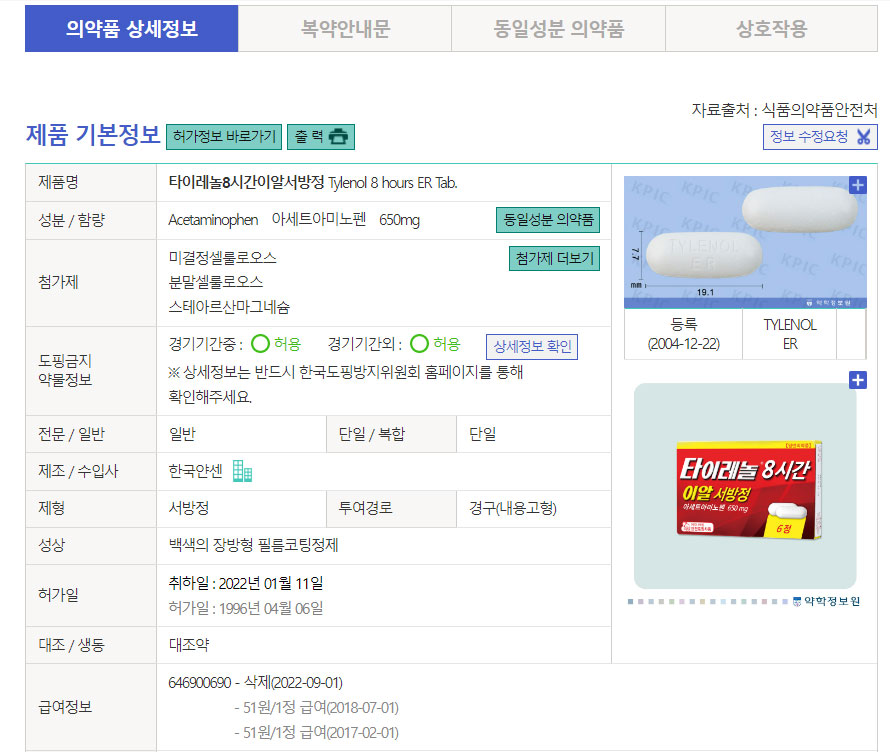The image size is (890, 752).
Task: Click the 상세정보 확인 doping button
Action: point(532,346)
